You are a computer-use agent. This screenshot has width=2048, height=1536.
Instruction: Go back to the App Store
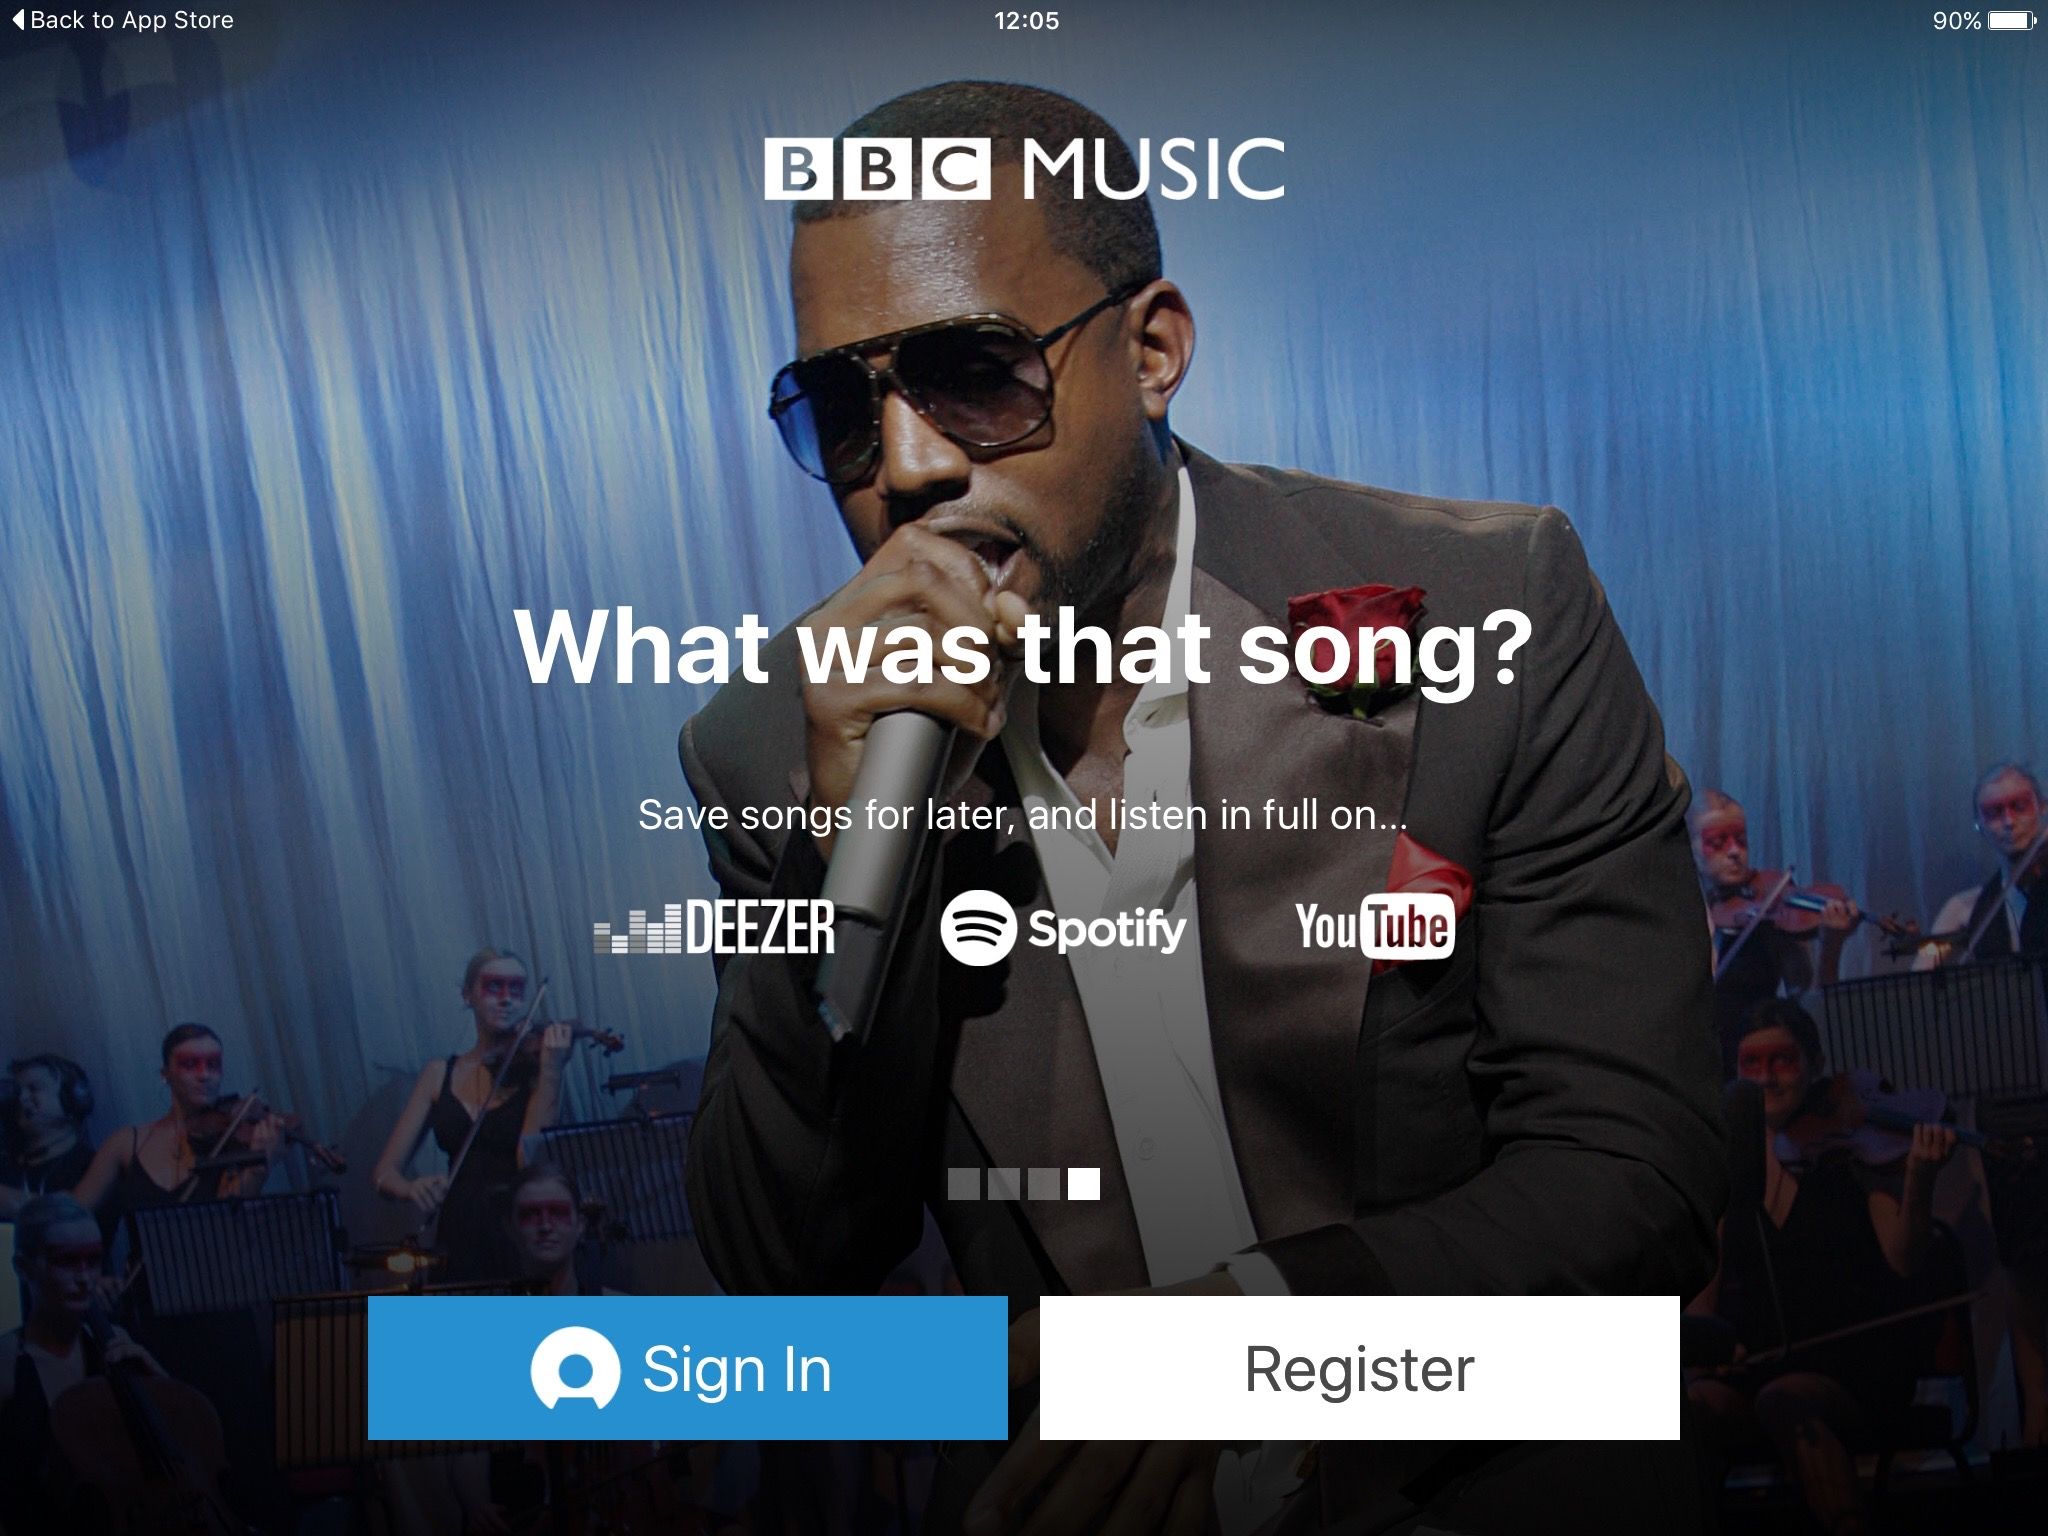click(x=123, y=20)
